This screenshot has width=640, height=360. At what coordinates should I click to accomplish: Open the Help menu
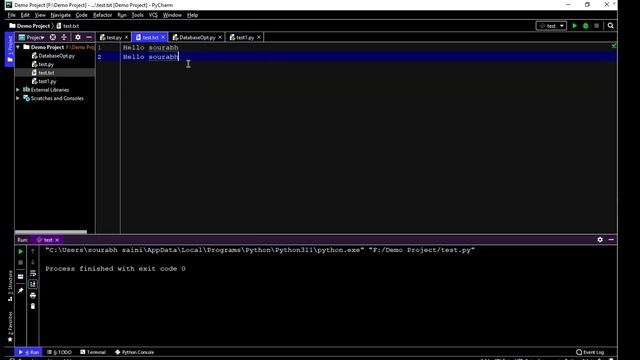pos(192,15)
